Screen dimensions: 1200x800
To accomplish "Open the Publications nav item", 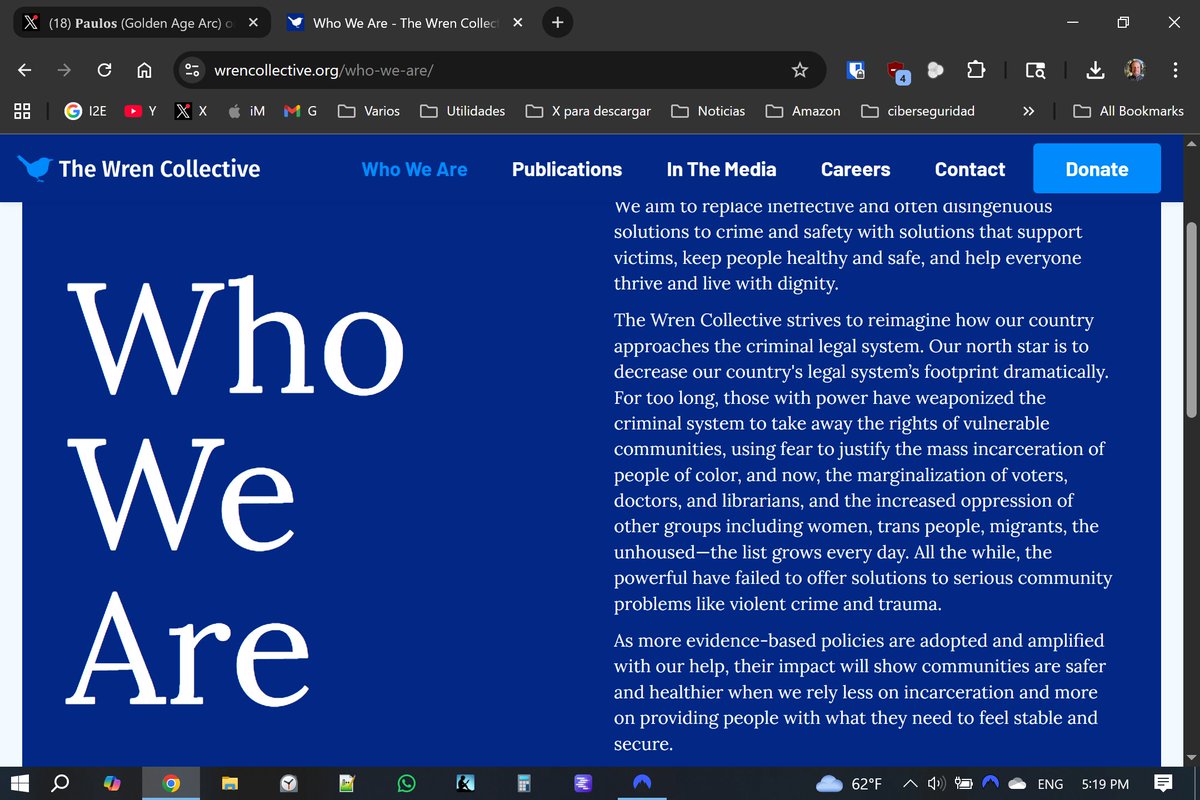I will click(567, 169).
